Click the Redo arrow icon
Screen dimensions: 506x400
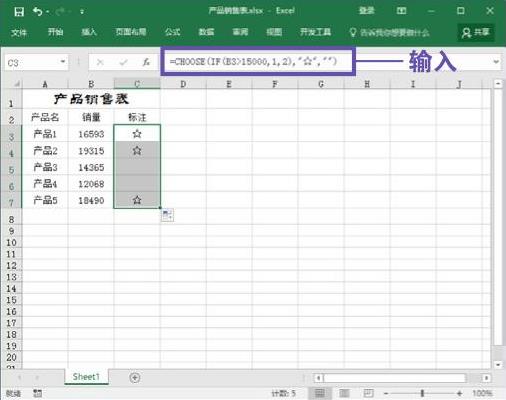pyautogui.click(x=60, y=12)
